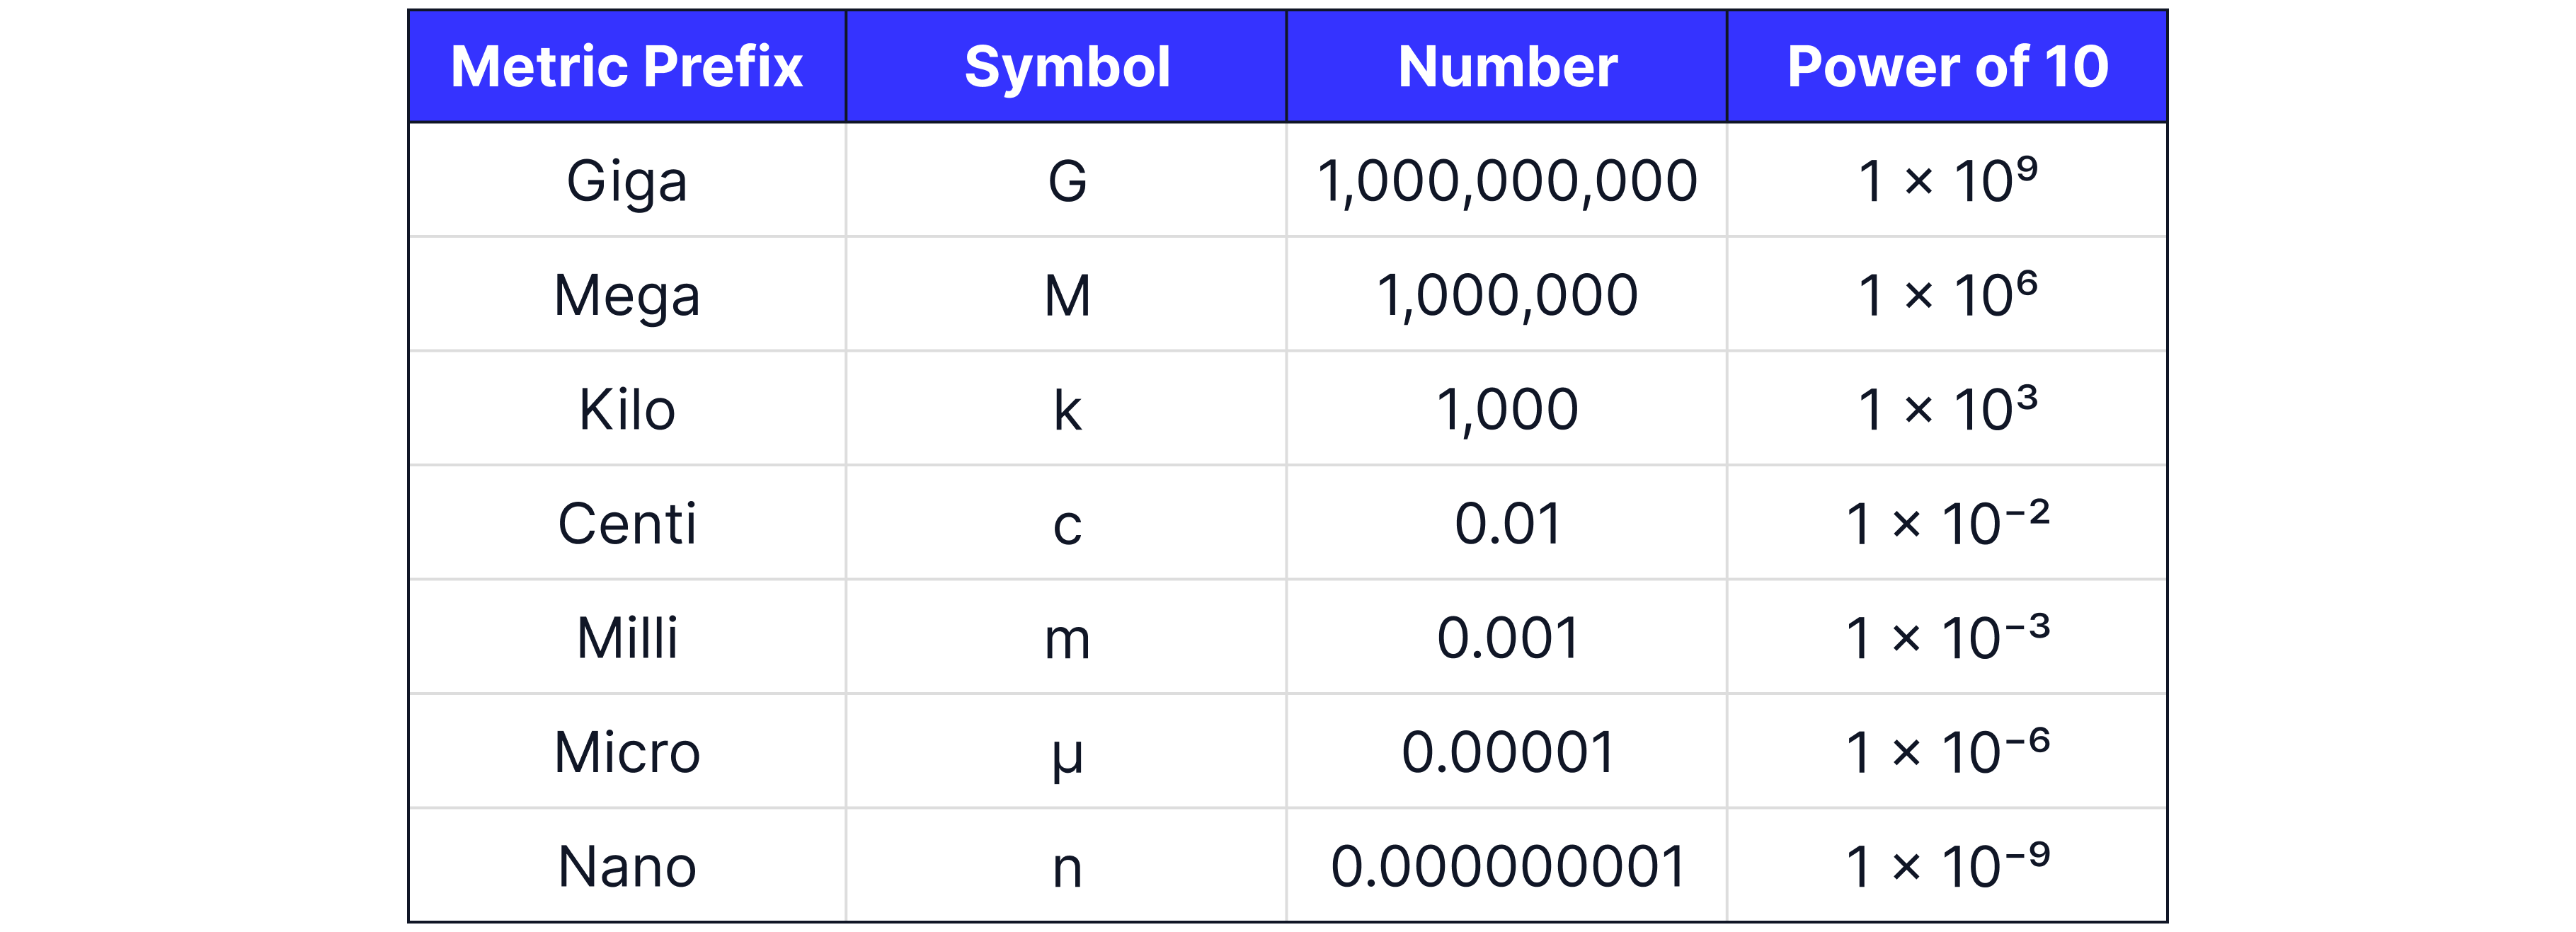Image resolution: width=2576 pixels, height=932 pixels.
Task: Click the Symbol column header
Action: [x=1067, y=67]
